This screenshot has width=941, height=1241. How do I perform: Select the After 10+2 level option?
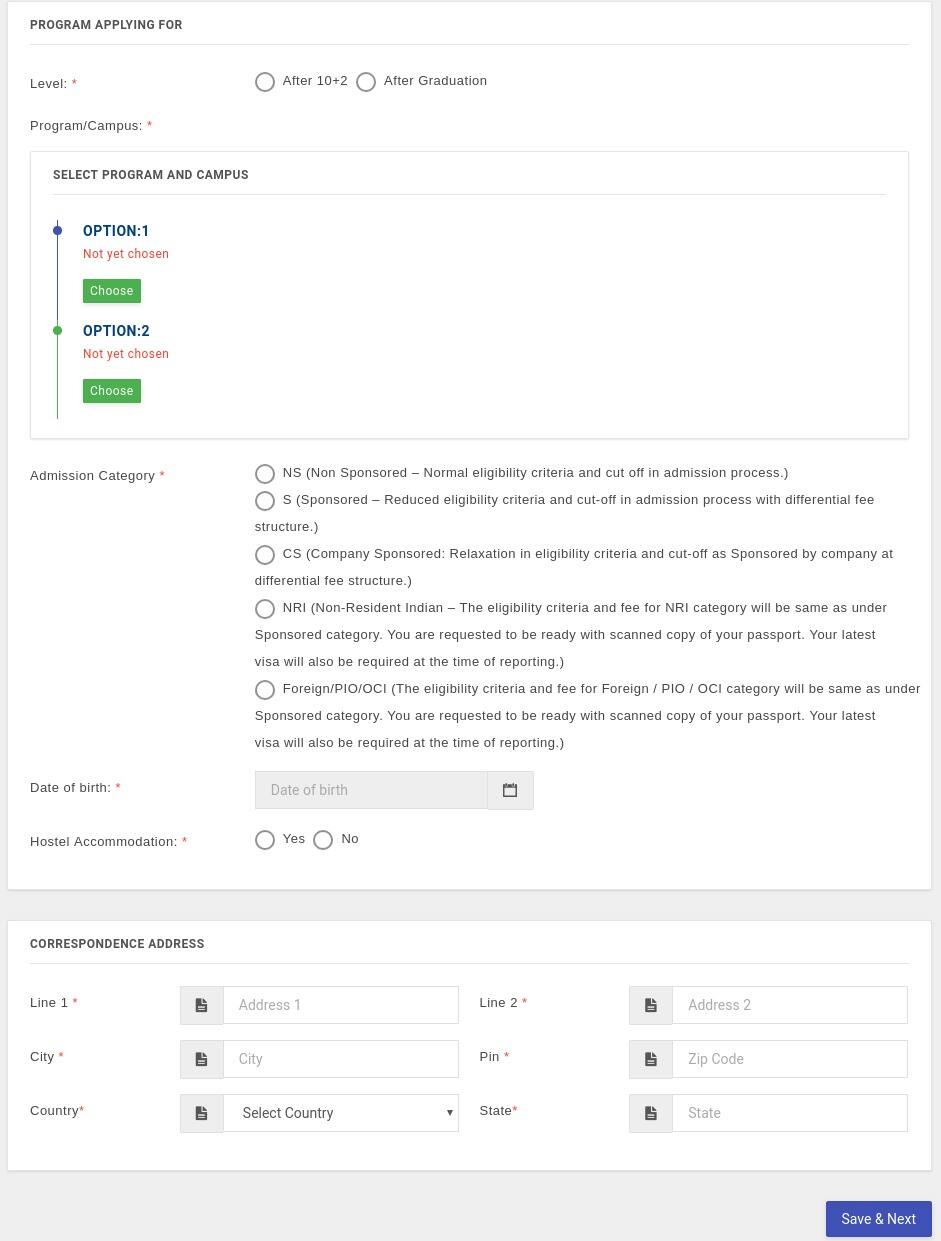[x=265, y=82]
